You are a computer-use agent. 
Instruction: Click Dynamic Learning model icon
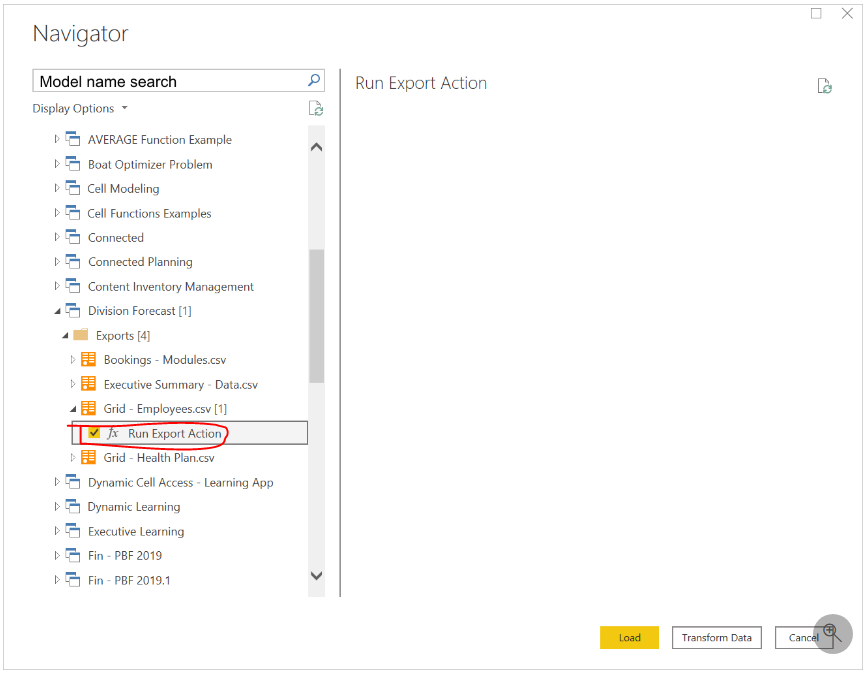tap(73, 506)
